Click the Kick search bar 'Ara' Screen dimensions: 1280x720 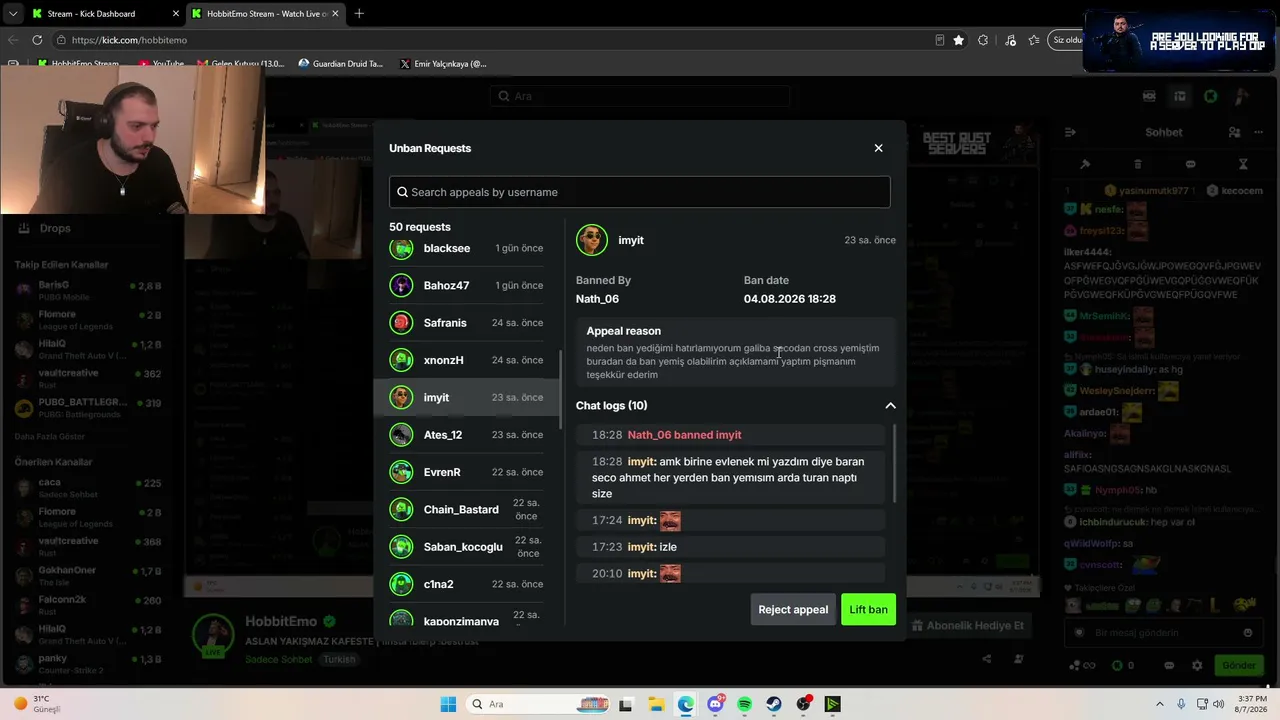tap(640, 96)
